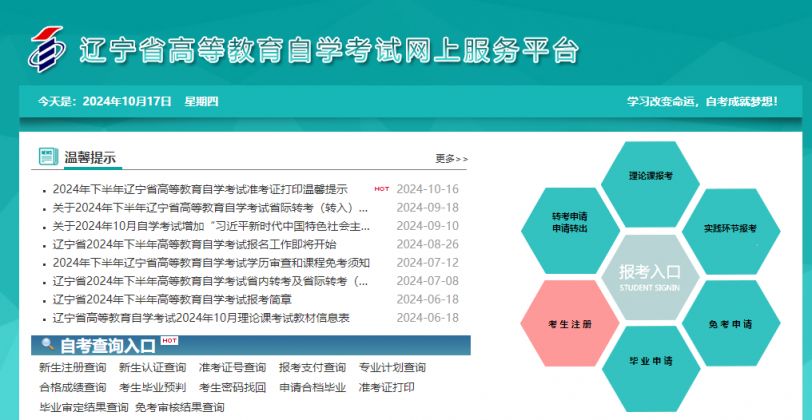
Task: Click the 温馨提示 section heading
Action: [90, 158]
